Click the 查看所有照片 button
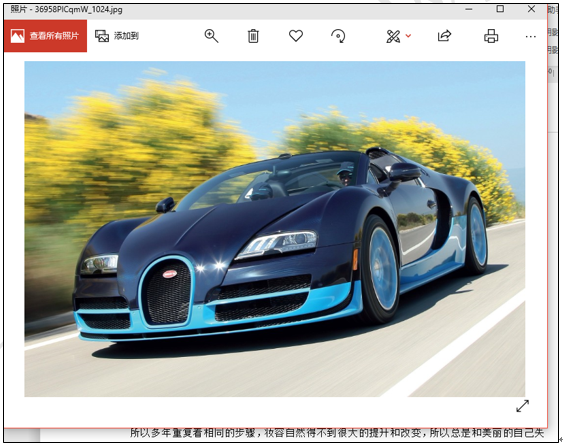The width and height of the screenshot is (563, 448). 45,36
